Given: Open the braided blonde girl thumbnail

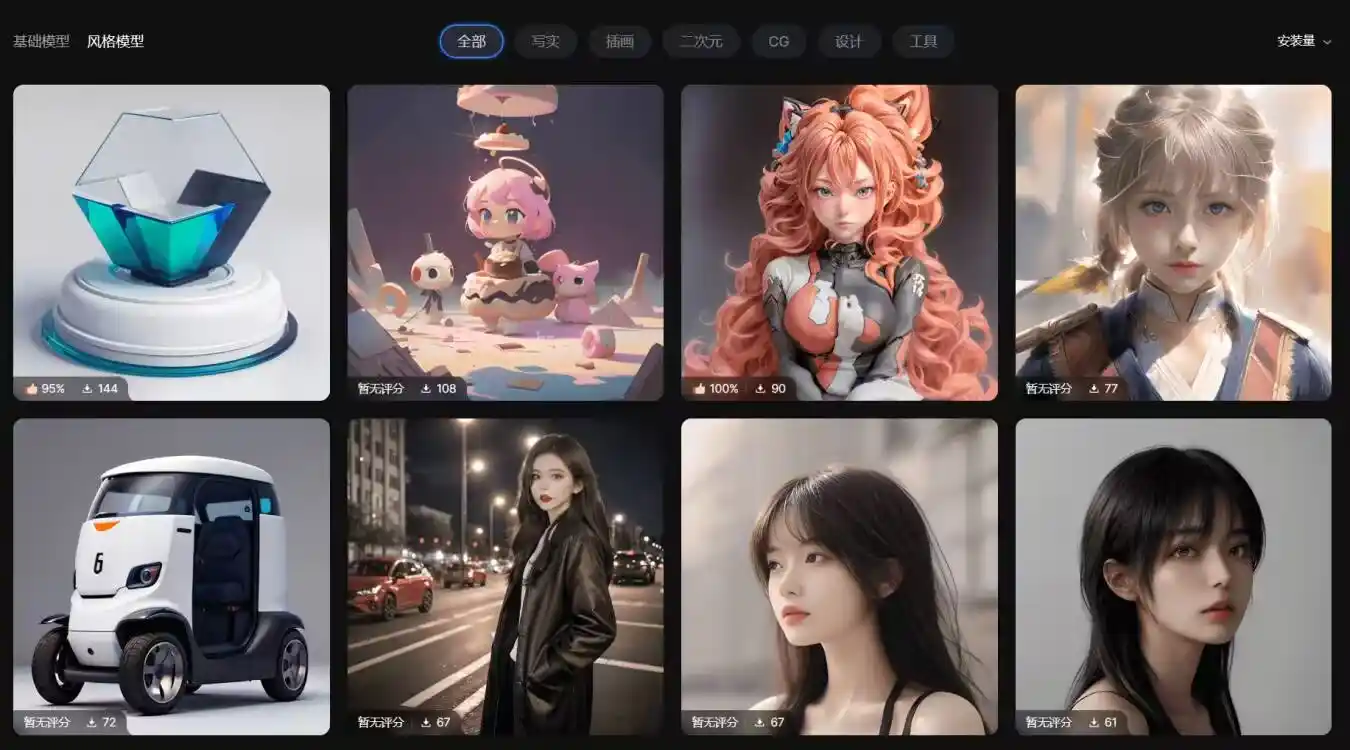Looking at the screenshot, I should point(1173,242).
